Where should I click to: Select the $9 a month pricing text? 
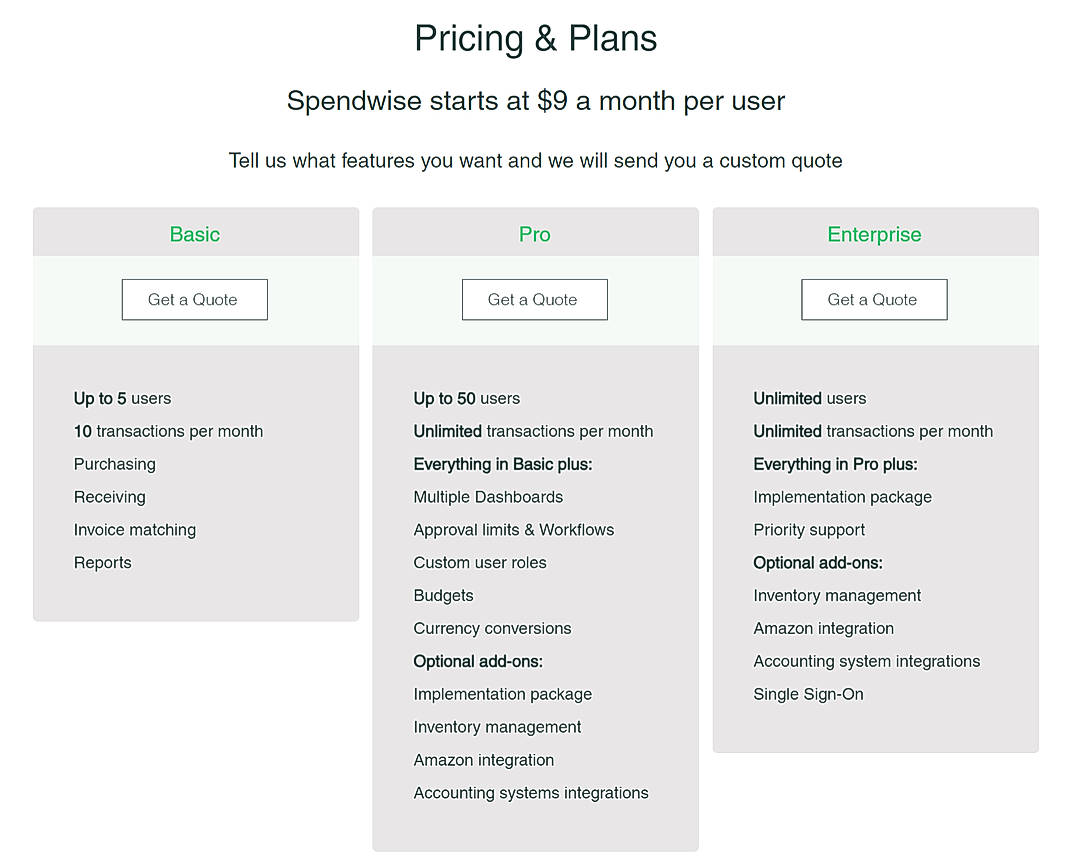click(x=535, y=100)
